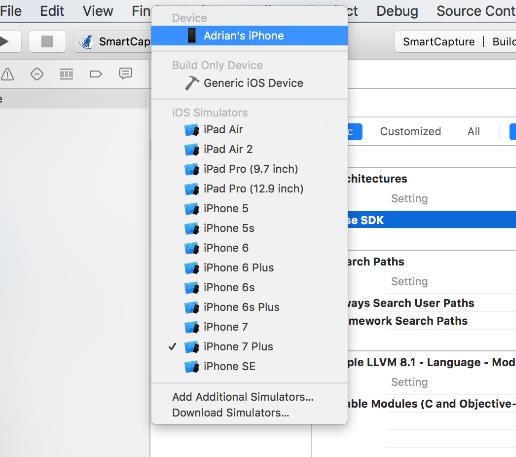Select iPhone 6 Plus simulator
The height and width of the screenshot is (457, 516).
(249, 268)
